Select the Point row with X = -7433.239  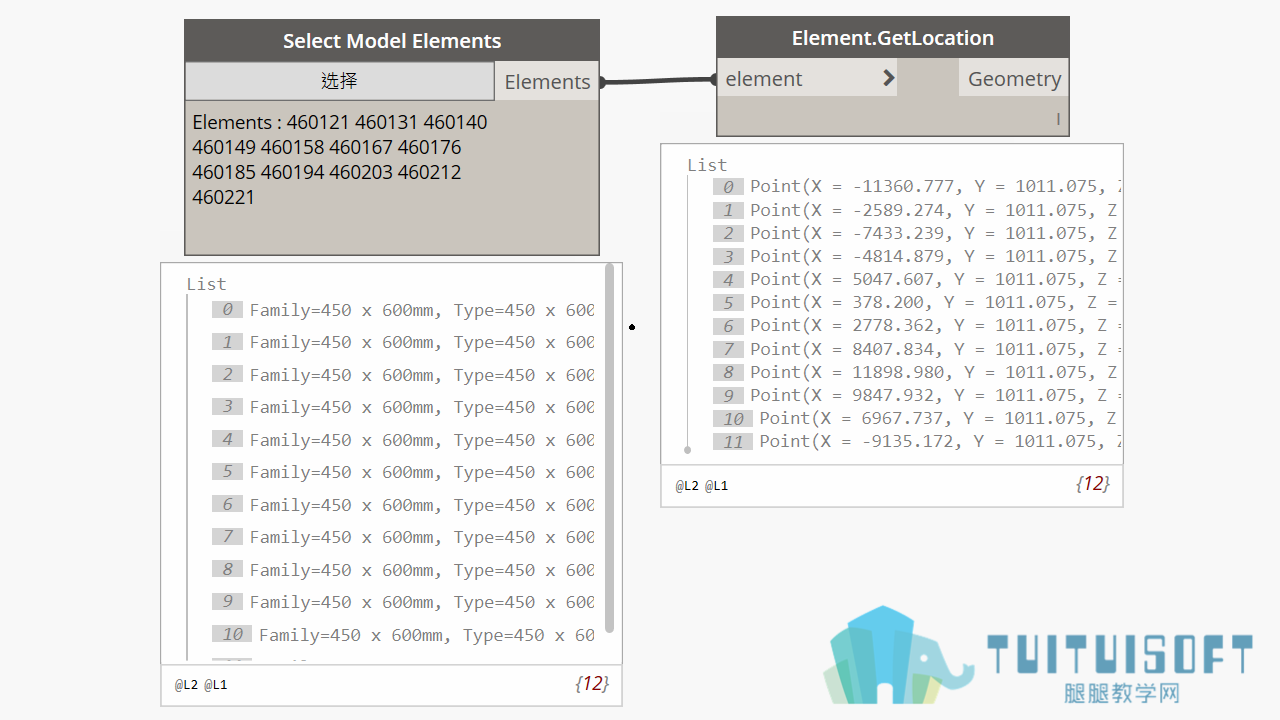click(x=917, y=233)
